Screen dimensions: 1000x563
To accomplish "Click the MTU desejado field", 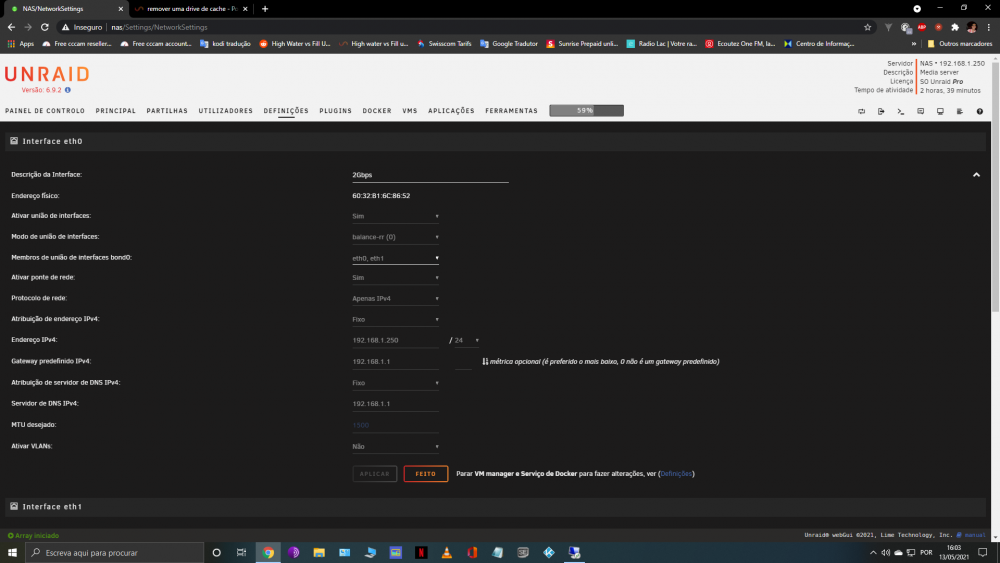I will coord(395,425).
